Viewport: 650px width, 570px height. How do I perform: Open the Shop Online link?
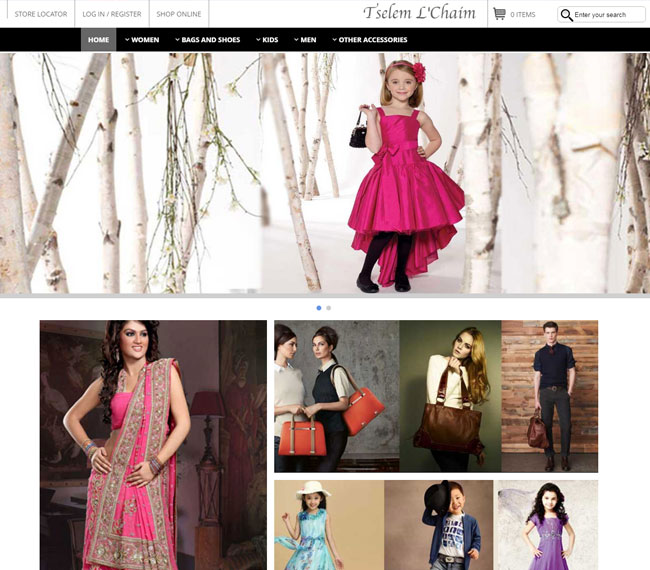pos(179,14)
